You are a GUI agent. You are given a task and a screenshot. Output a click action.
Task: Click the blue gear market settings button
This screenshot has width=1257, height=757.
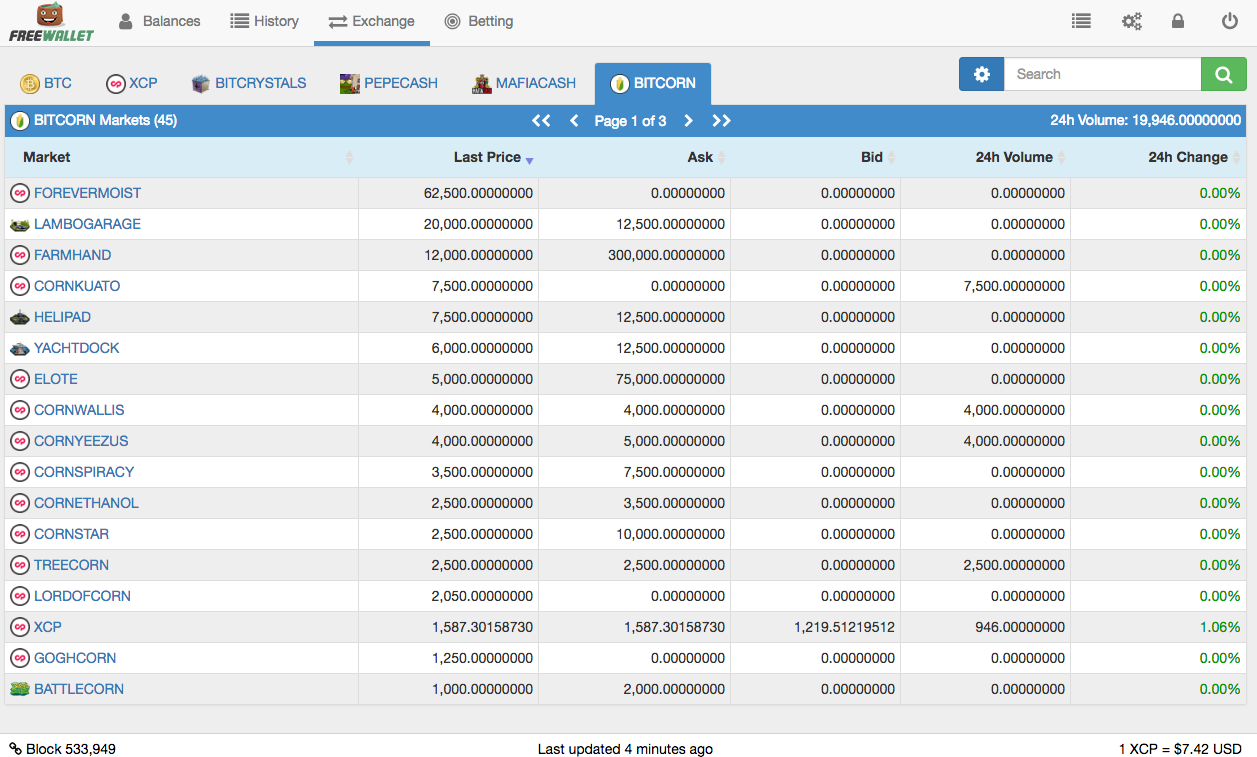click(x=981, y=74)
